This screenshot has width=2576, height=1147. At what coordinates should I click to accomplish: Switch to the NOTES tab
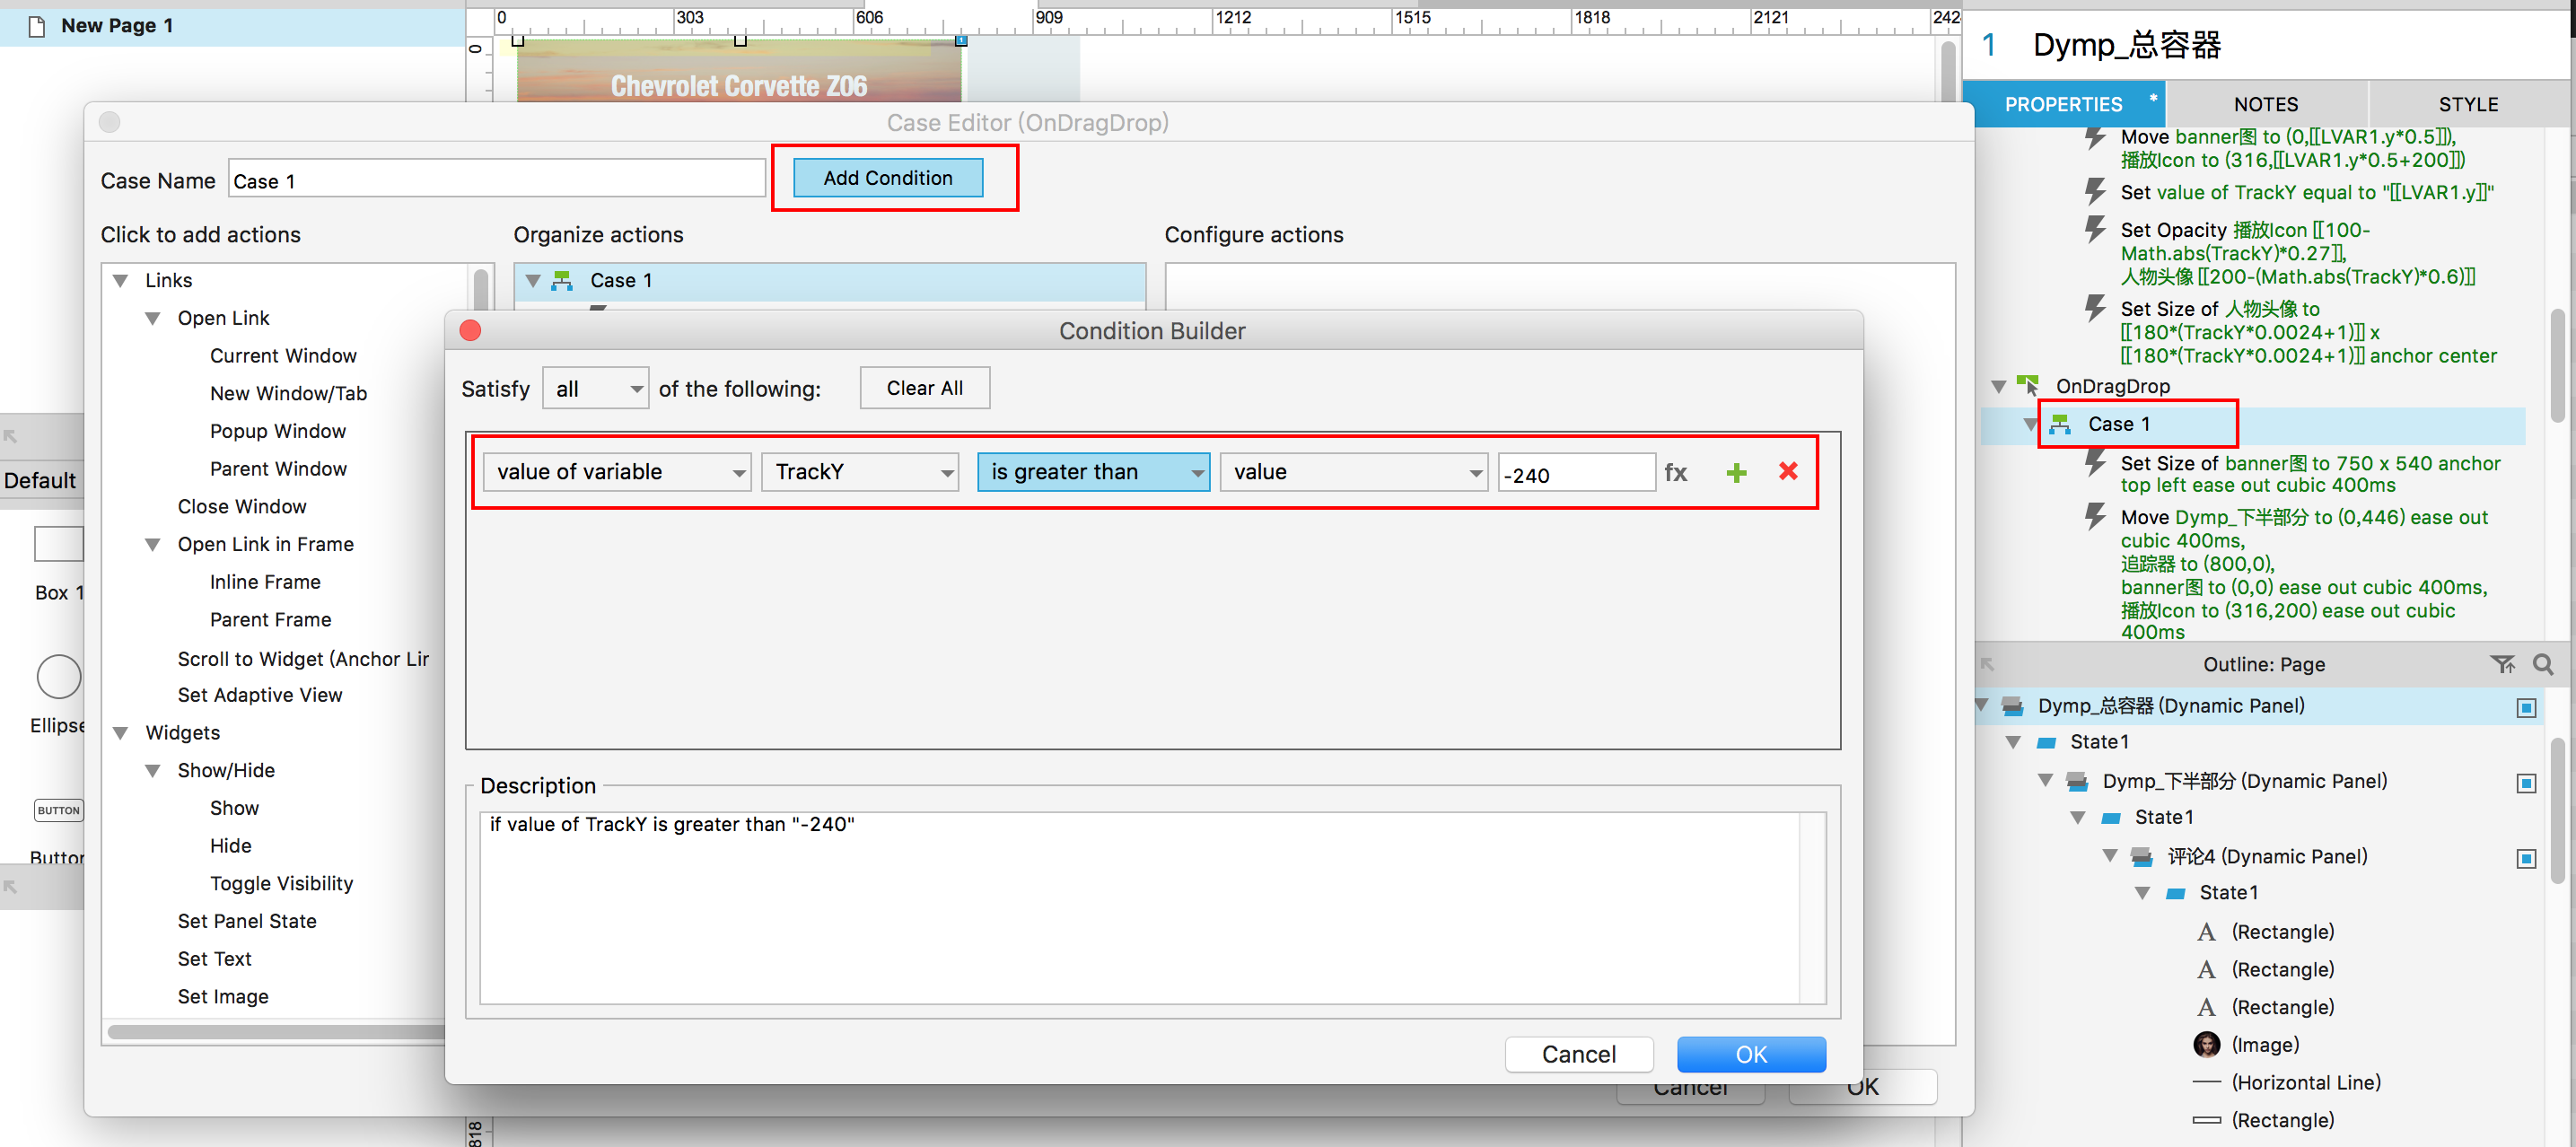click(2265, 104)
